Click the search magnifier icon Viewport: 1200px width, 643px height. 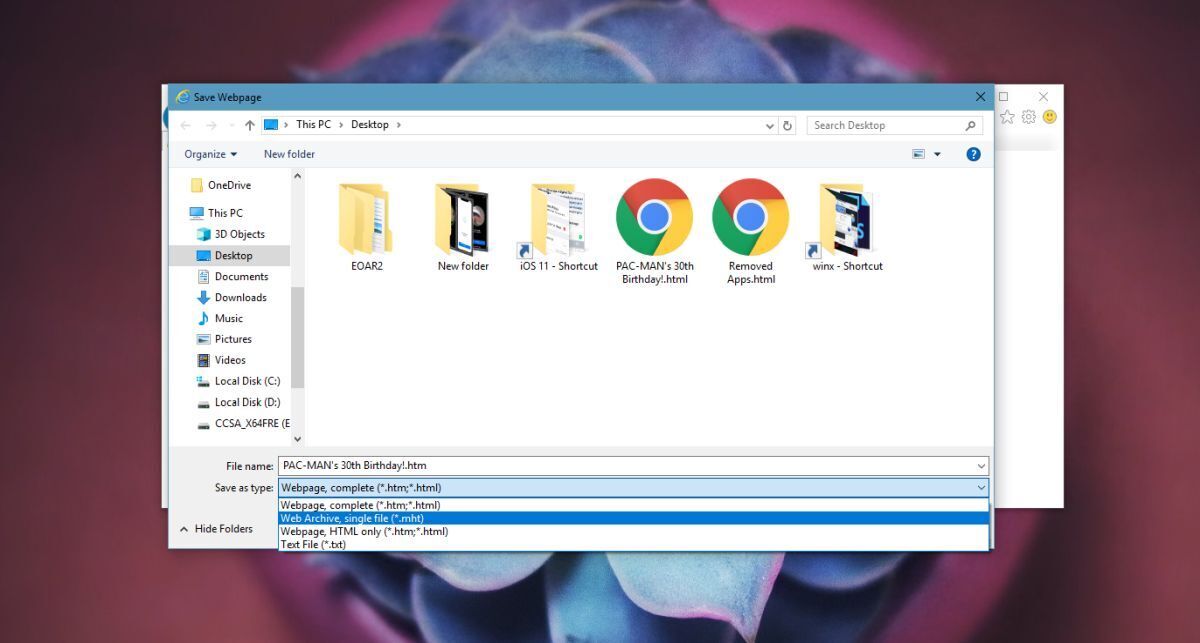(970, 126)
